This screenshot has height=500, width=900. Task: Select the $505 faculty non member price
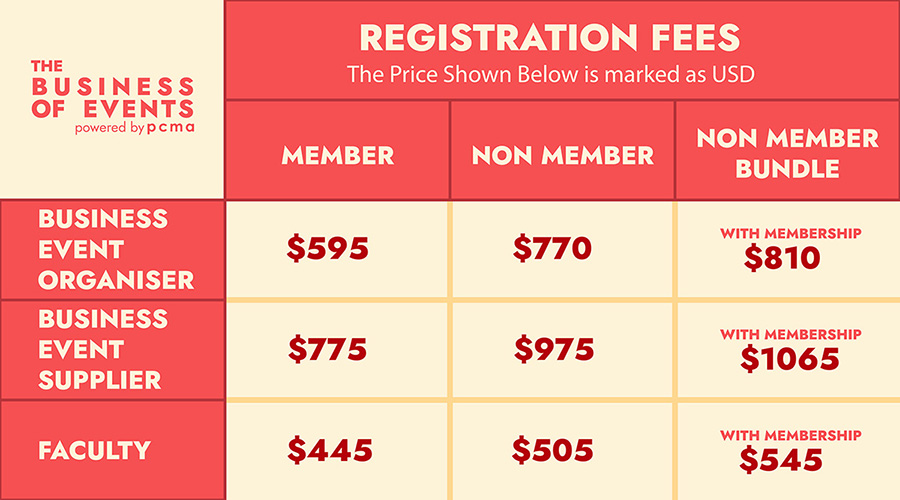(553, 451)
